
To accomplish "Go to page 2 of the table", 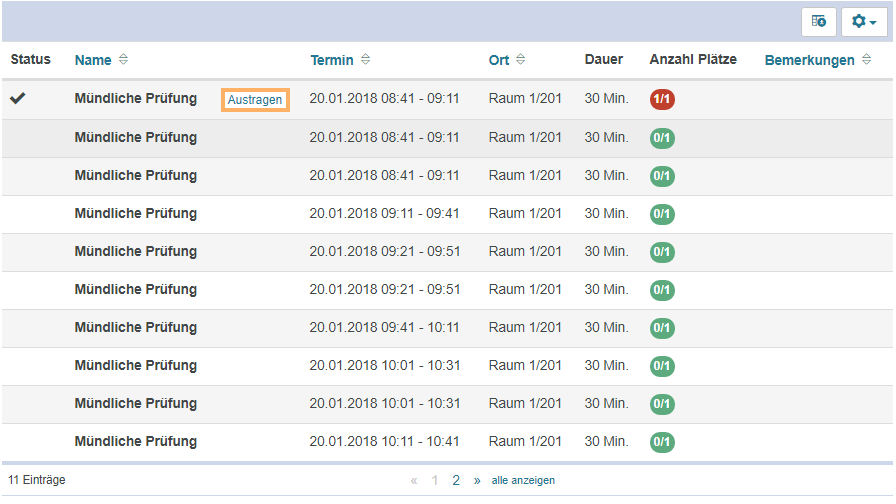I will (456, 480).
